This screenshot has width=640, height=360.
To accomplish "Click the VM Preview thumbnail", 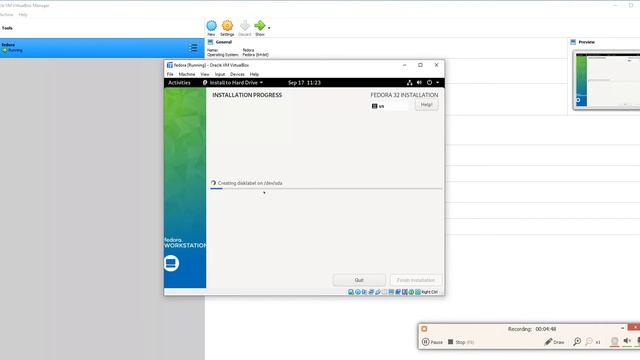I will pyautogui.click(x=607, y=80).
